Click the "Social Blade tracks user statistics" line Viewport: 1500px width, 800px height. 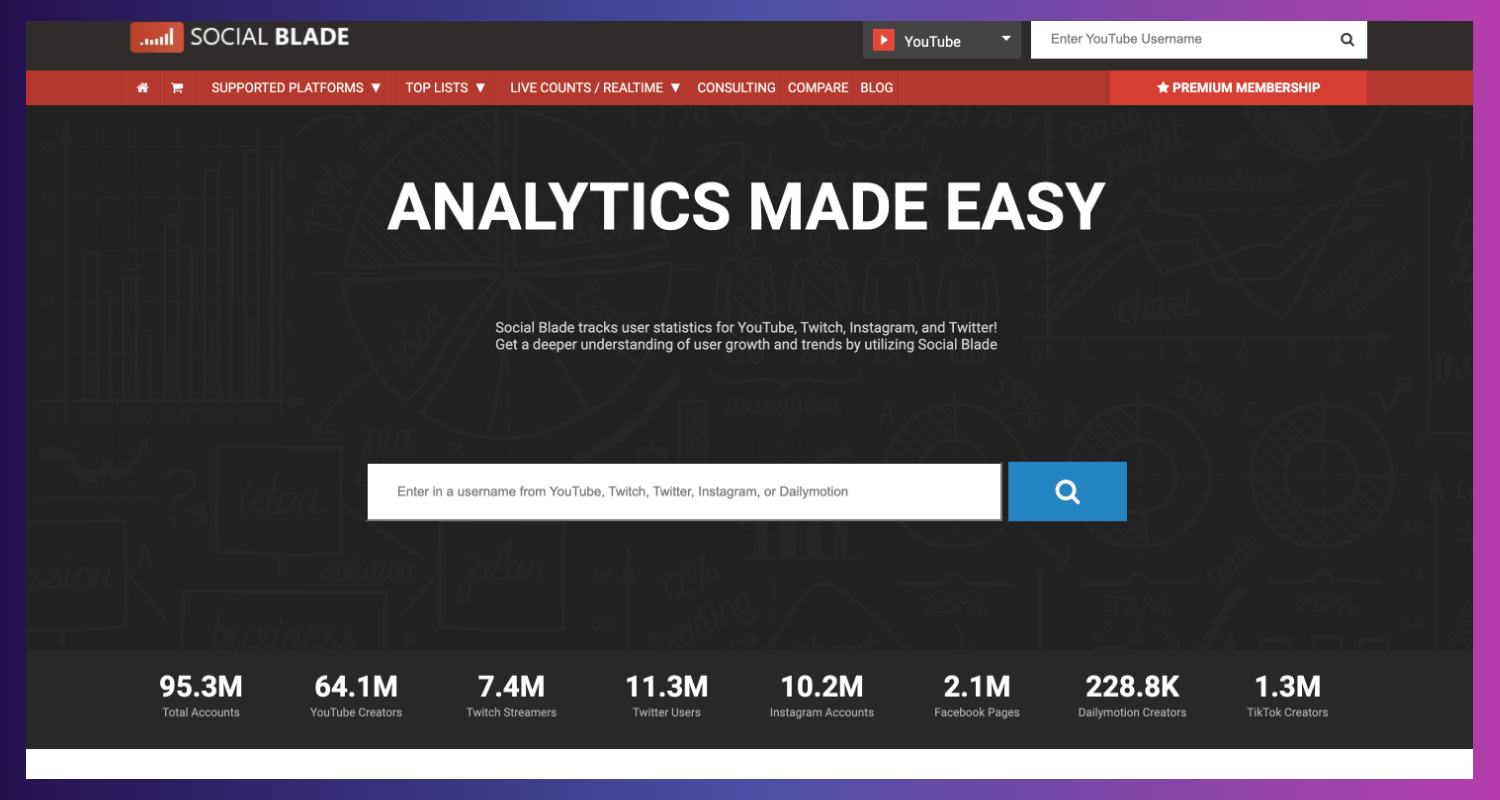tap(746, 328)
